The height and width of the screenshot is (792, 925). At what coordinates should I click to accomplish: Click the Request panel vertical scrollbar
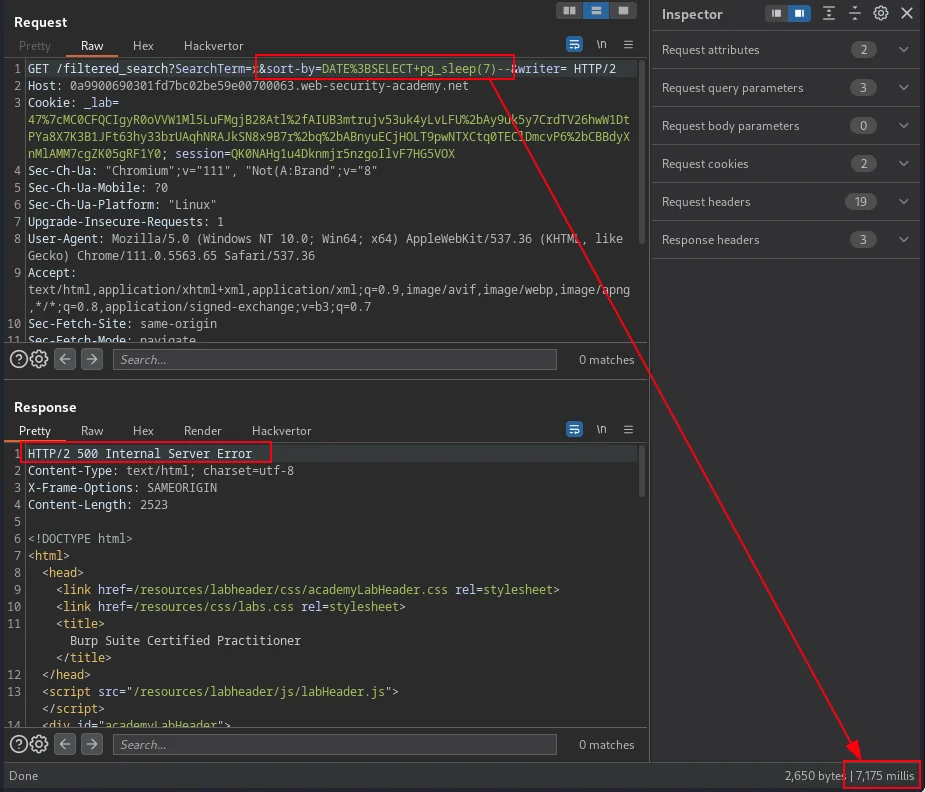coord(642,150)
